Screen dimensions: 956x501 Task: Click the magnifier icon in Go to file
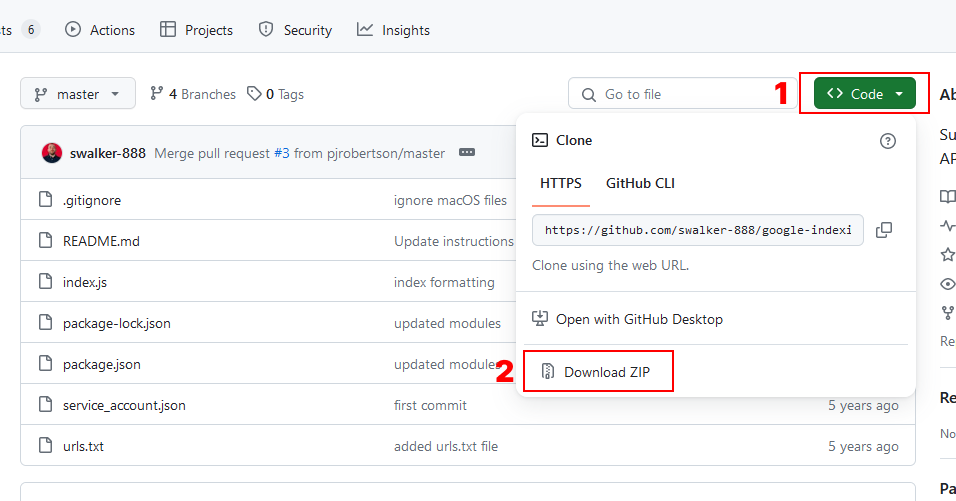(x=588, y=94)
